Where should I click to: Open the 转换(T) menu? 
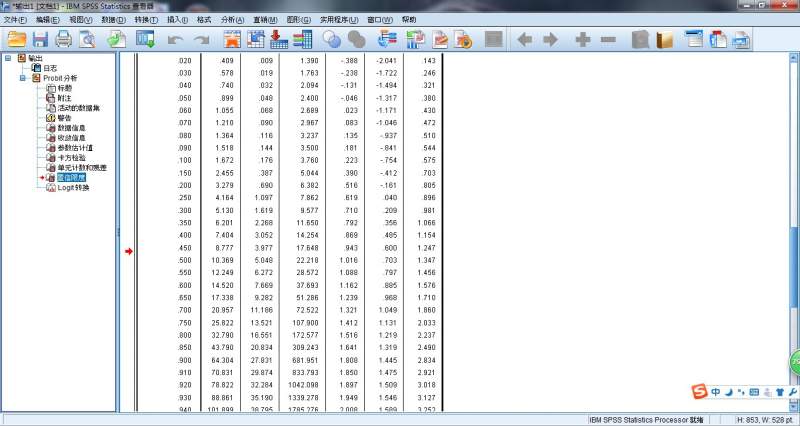(146, 20)
